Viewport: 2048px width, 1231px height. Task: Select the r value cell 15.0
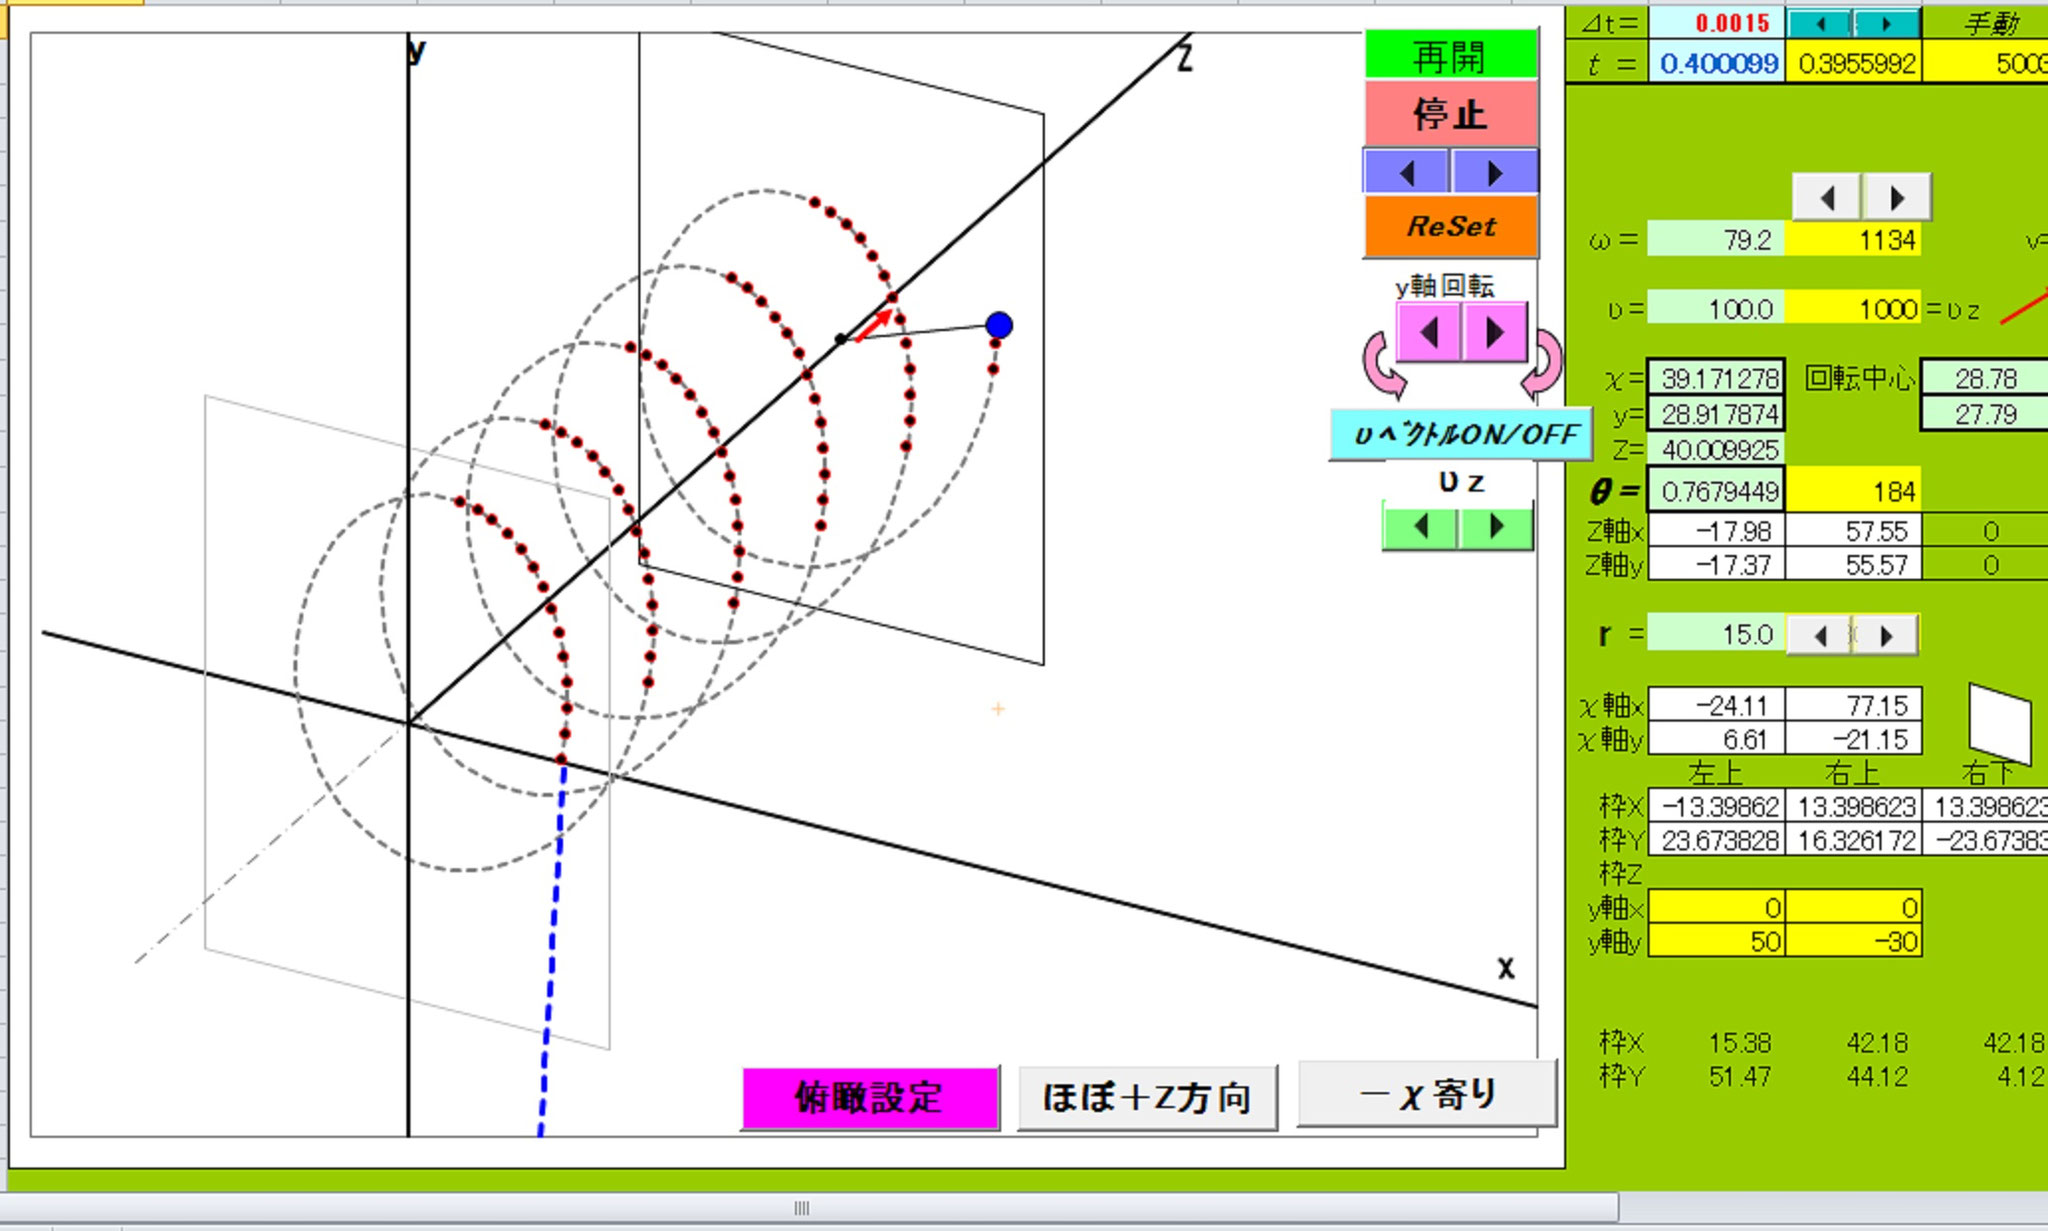tap(1716, 635)
